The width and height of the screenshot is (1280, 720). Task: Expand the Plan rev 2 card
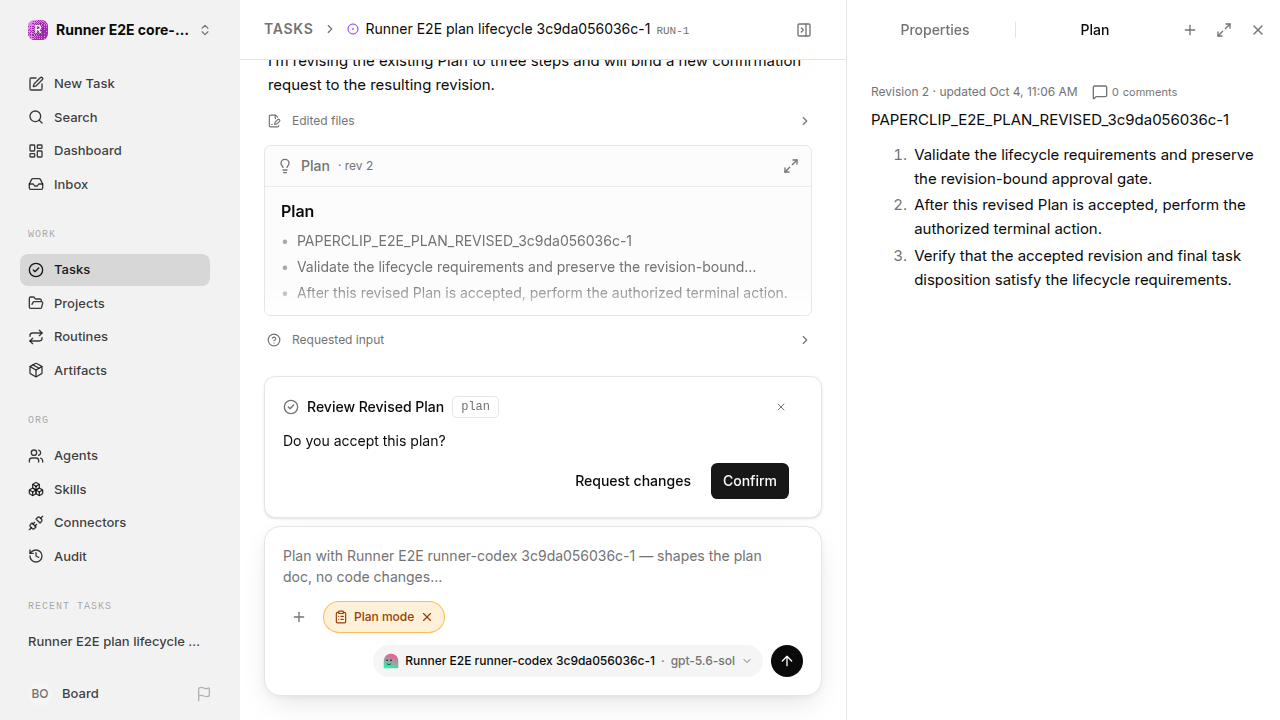(791, 166)
